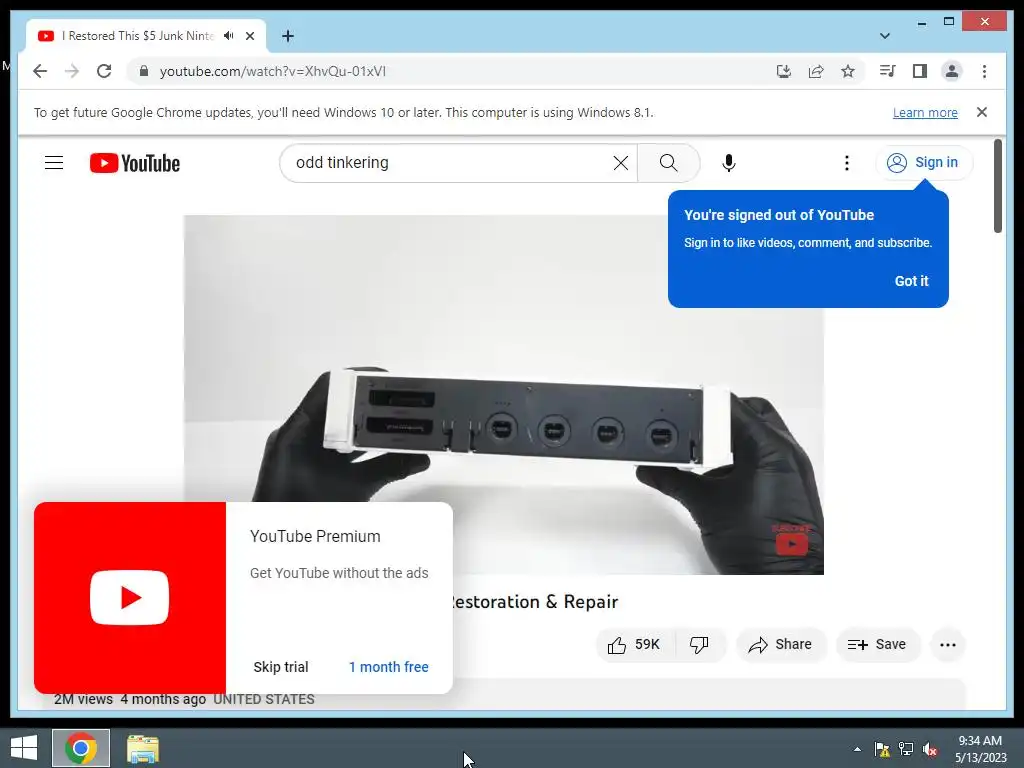
Task: Like the video (59K)
Action: click(633, 645)
